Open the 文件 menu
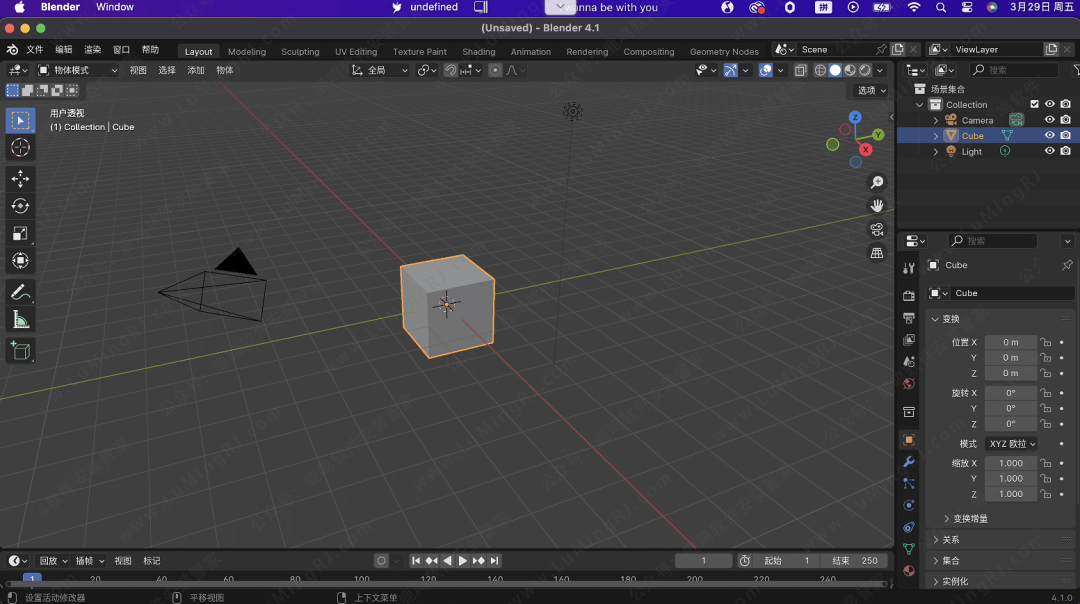 pos(34,50)
